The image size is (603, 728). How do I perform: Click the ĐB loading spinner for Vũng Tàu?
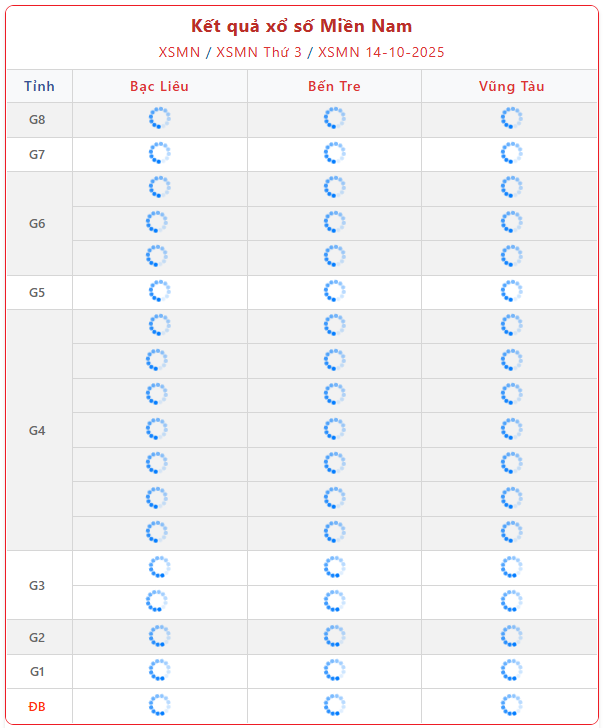pyautogui.click(x=511, y=705)
